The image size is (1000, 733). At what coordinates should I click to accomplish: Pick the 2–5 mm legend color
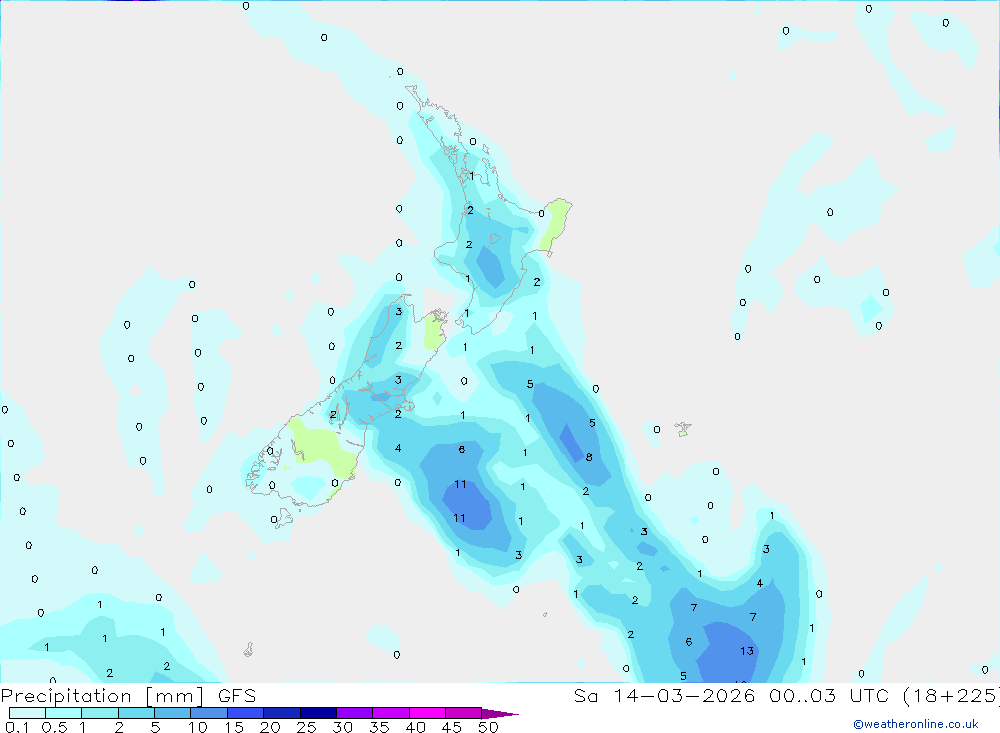(x=136, y=713)
